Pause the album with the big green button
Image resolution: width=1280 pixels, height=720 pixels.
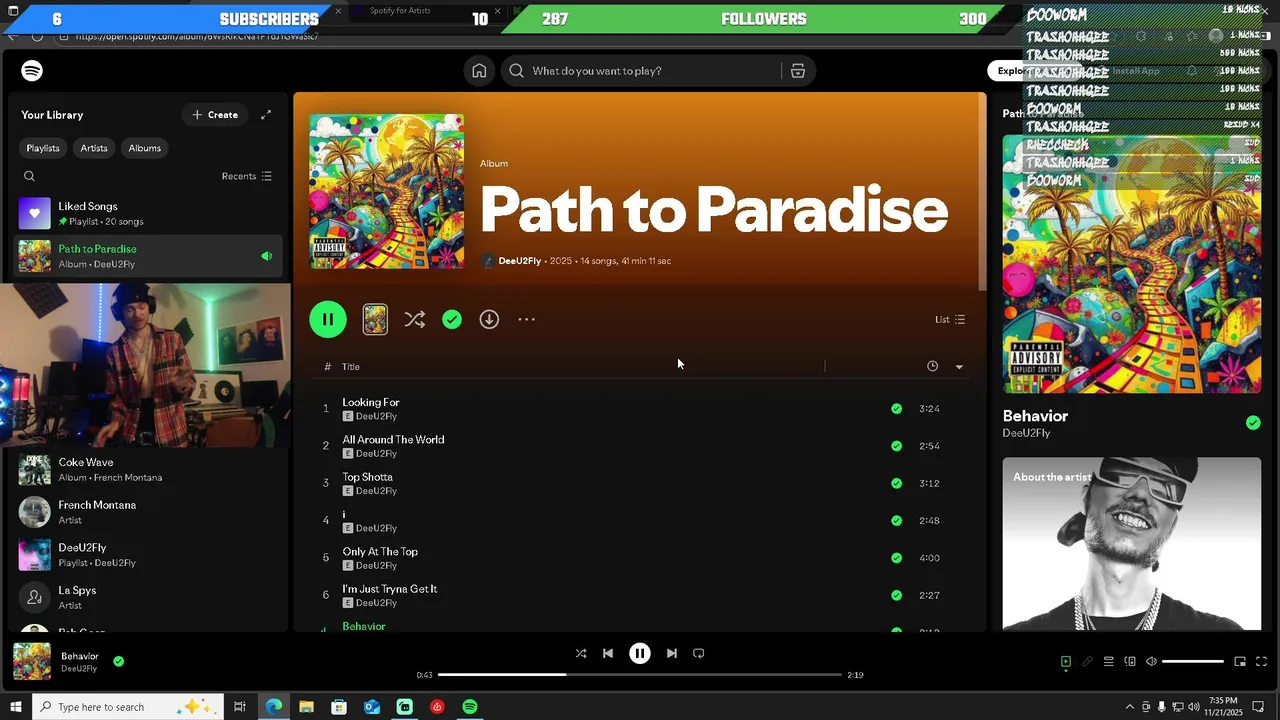[328, 319]
